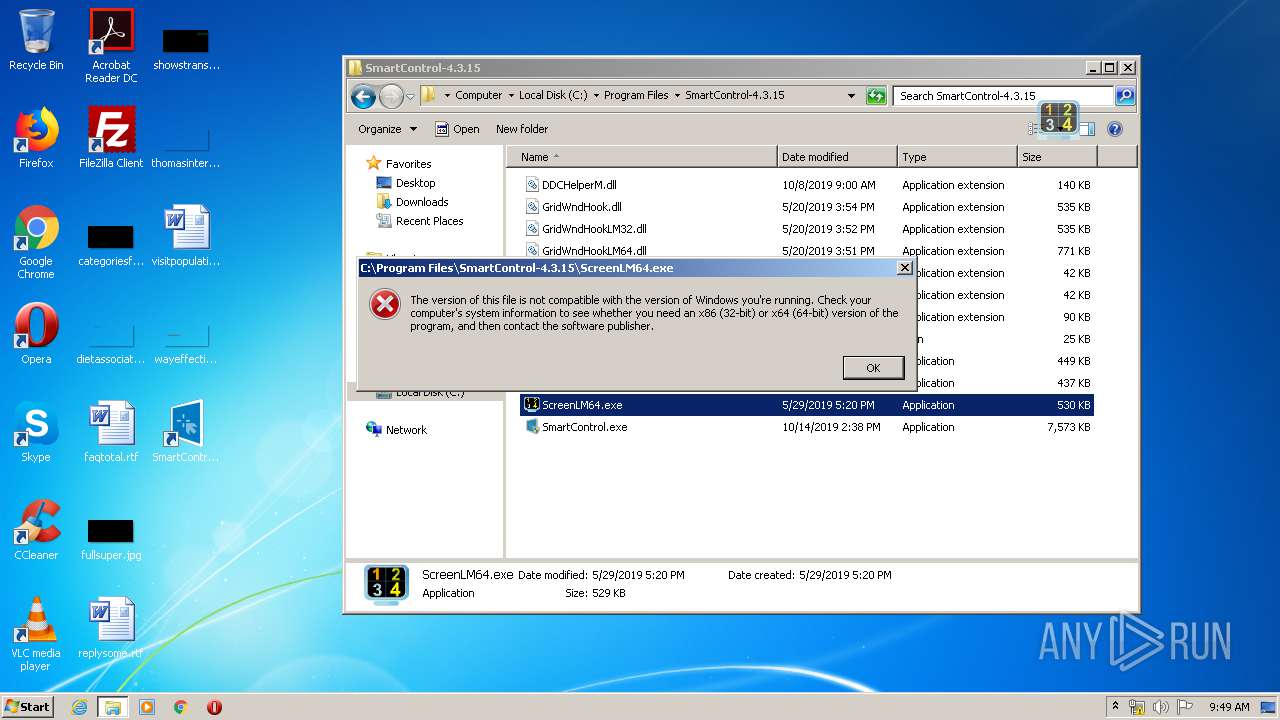Open replysome.rtf document on desktop
The image size is (1280, 720).
(111, 627)
